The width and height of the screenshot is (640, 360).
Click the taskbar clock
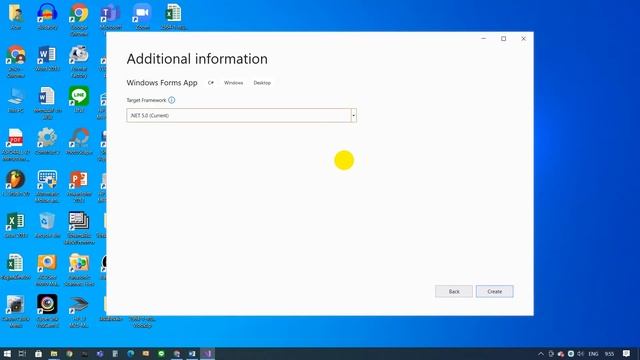tap(609, 354)
